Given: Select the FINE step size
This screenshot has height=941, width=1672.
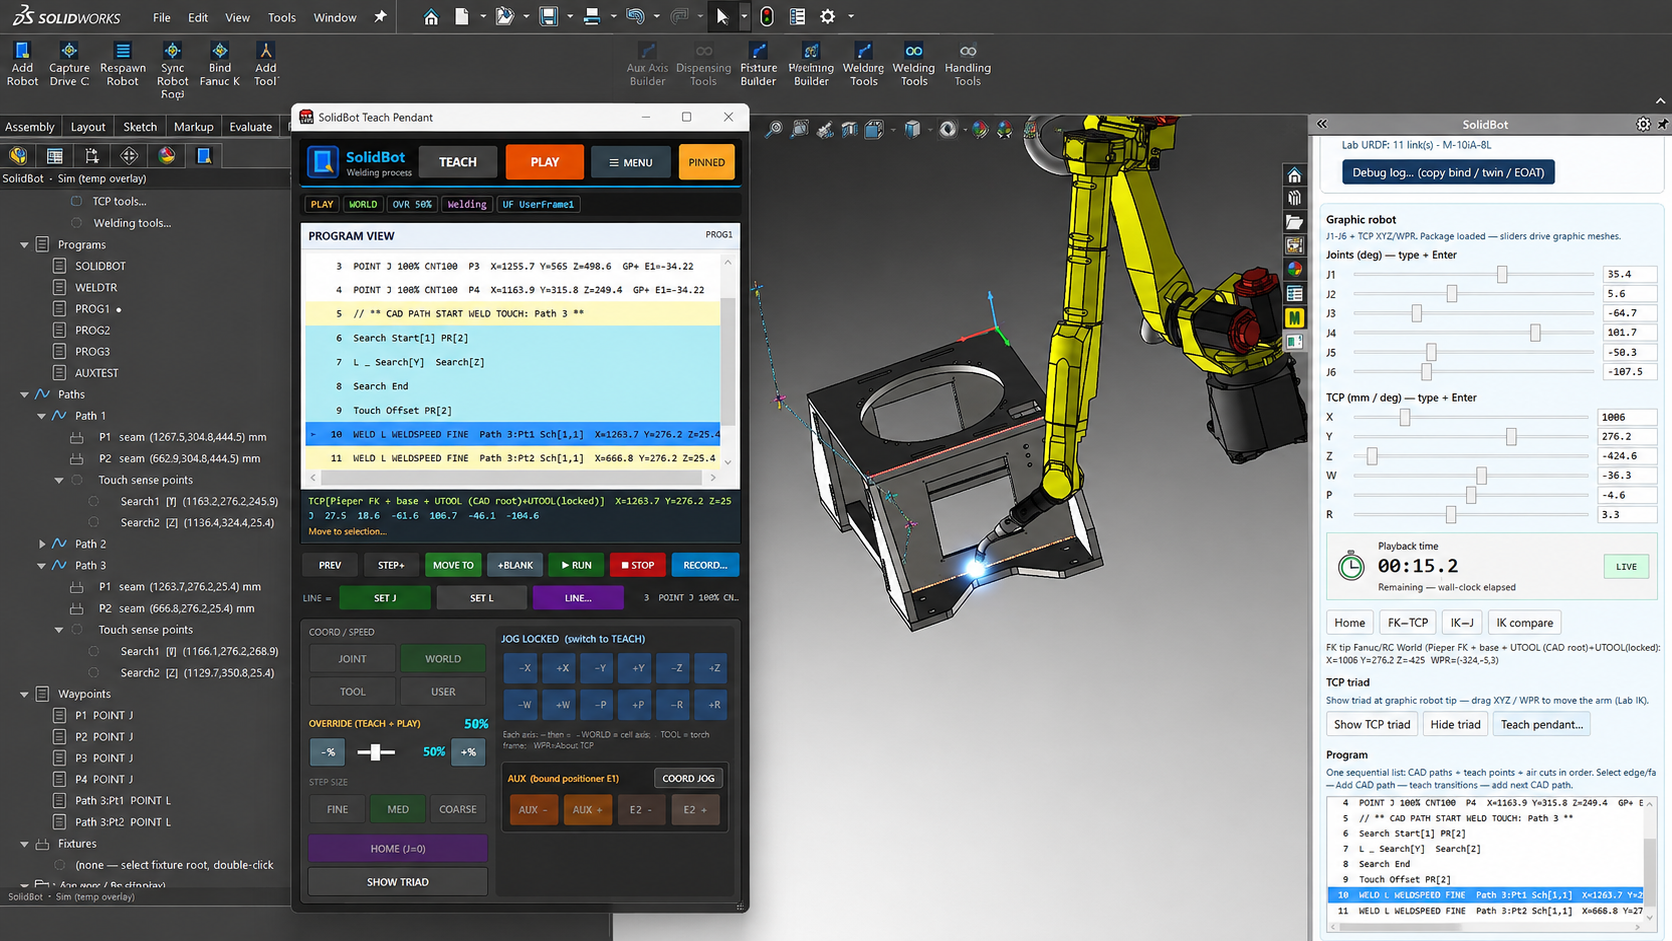Looking at the screenshot, I should pos(337,809).
